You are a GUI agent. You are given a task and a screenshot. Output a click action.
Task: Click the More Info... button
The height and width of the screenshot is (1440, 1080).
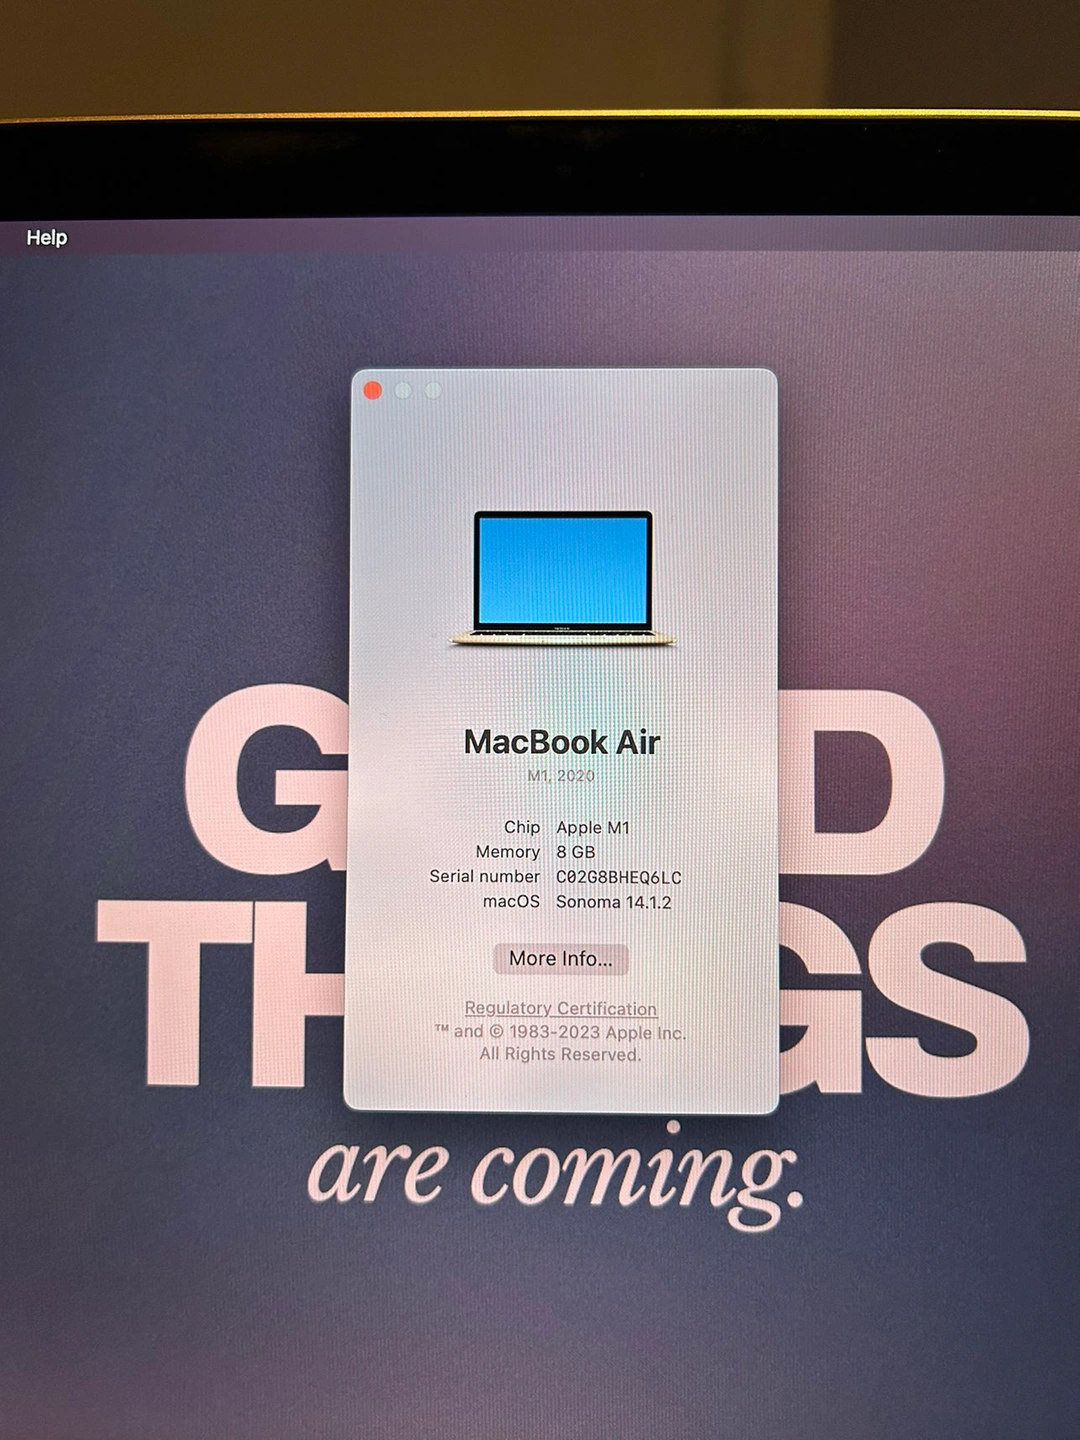point(561,958)
